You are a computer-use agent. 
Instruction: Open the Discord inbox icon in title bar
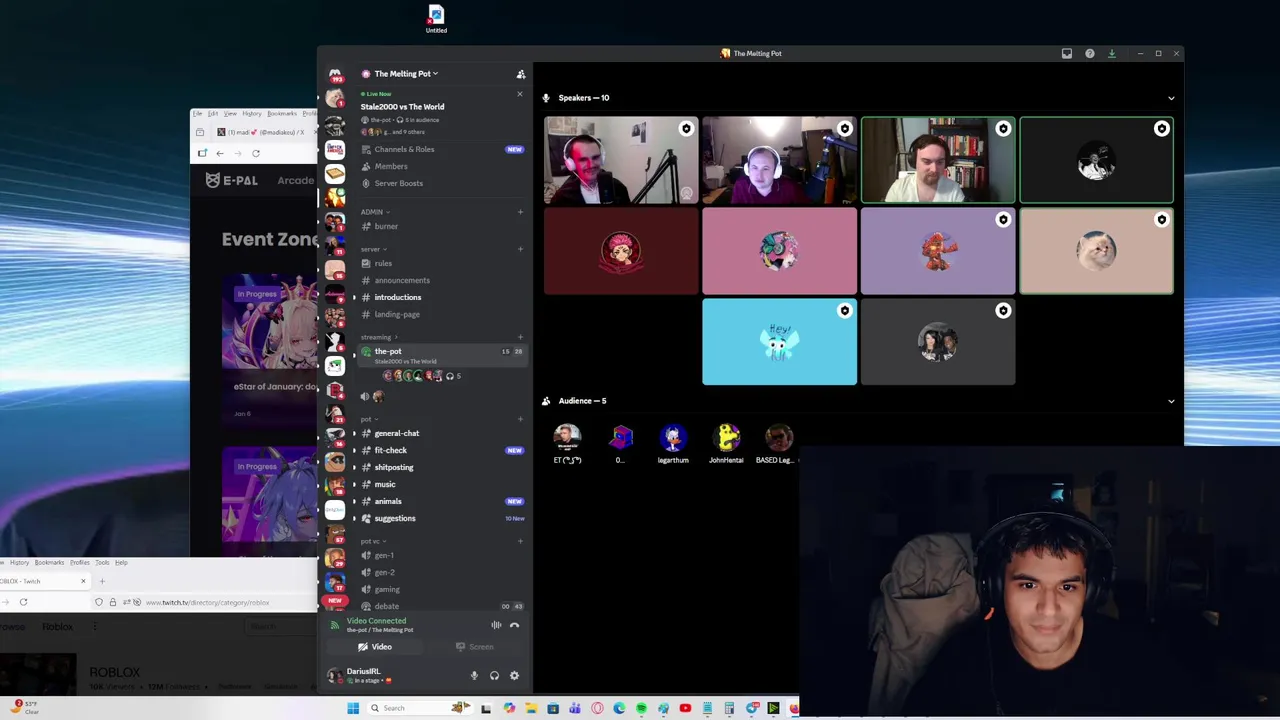click(x=1067, y=54)
